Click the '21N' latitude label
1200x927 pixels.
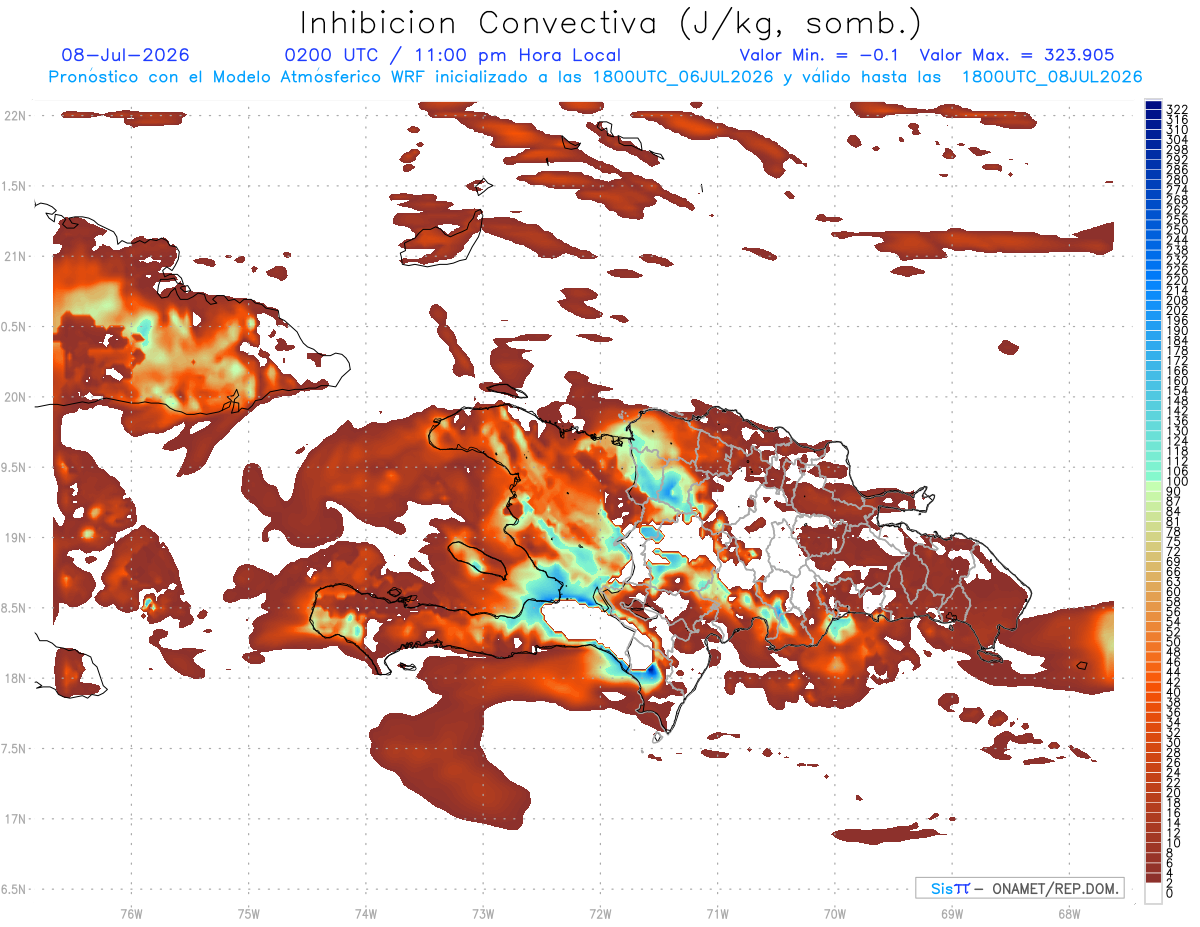(14, 256)
